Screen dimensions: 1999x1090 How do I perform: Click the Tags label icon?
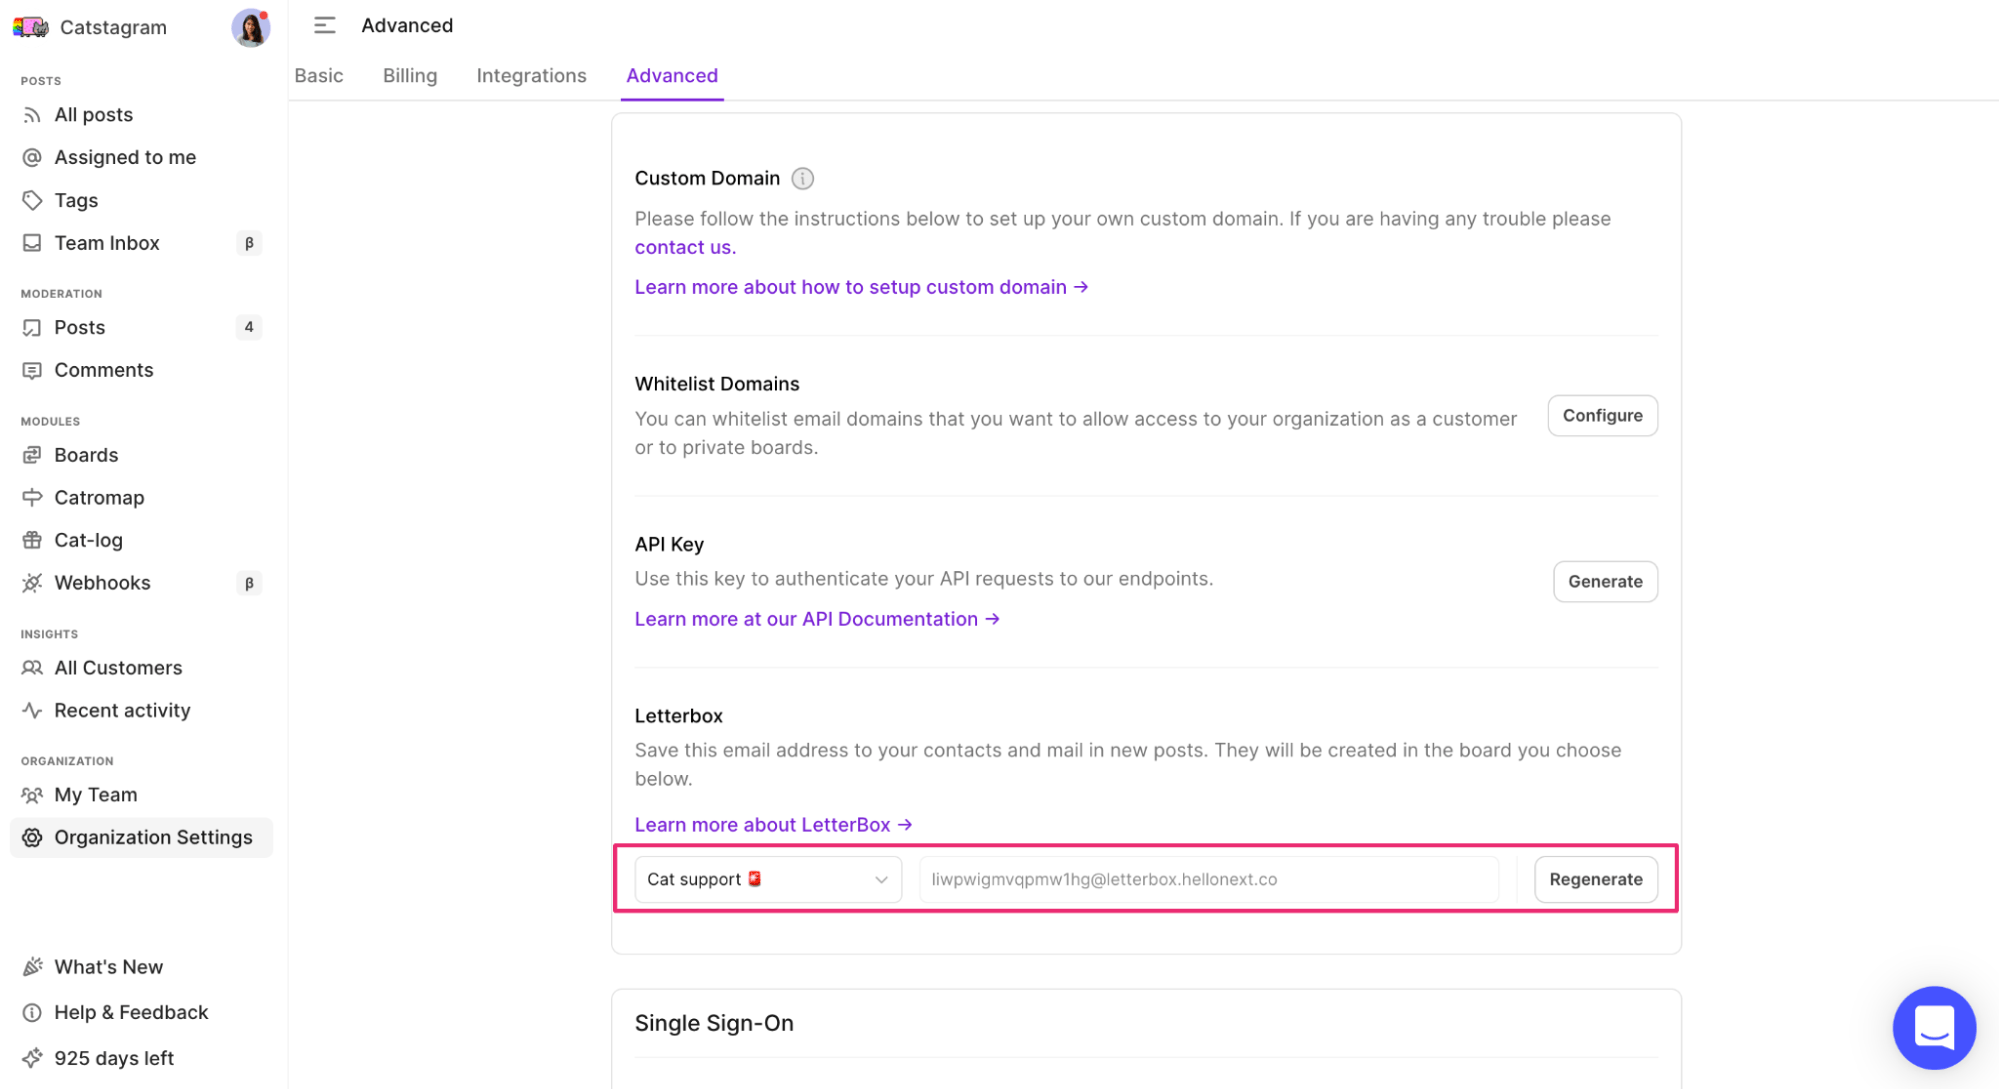(33, 200)
